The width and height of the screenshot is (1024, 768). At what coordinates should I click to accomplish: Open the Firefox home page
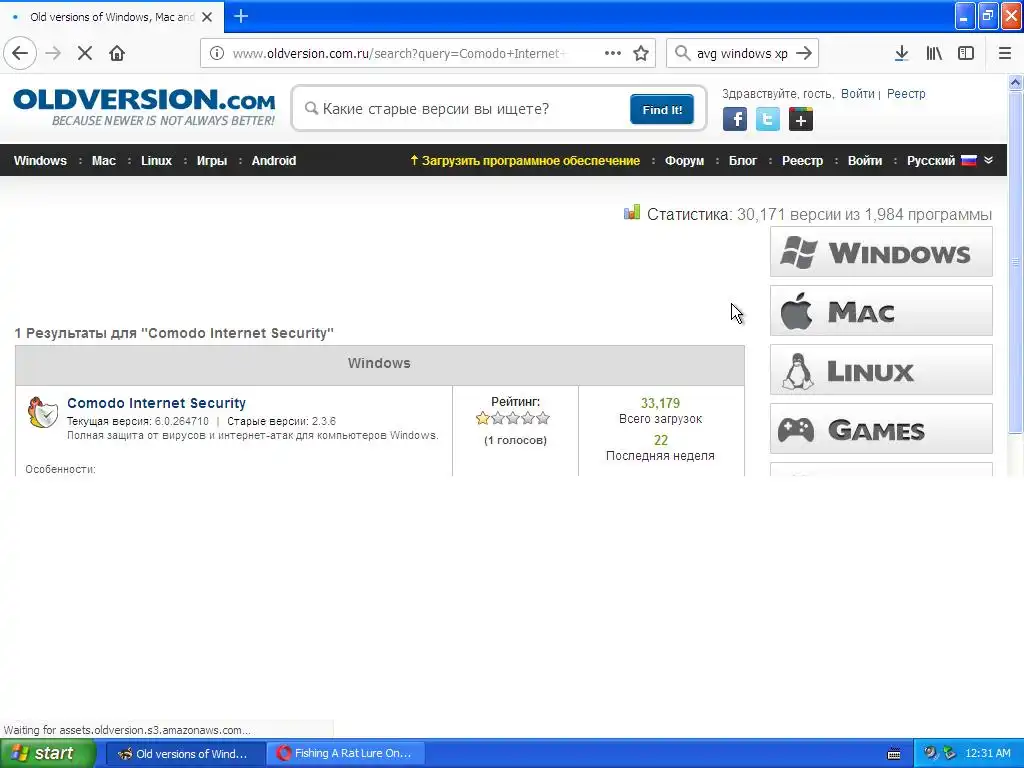(117, 53)
